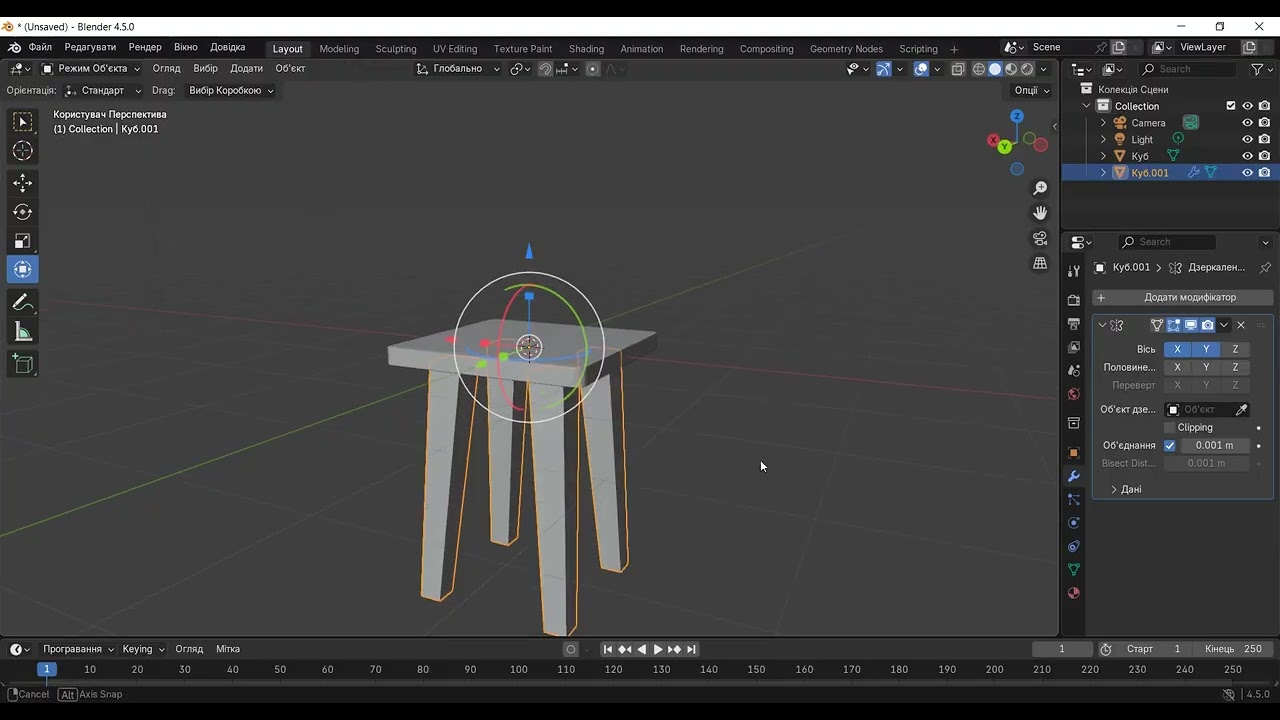This screenshot has height=720, width=1280.
Task: Expand the Camera tree item
Action: coord(1104,123)
